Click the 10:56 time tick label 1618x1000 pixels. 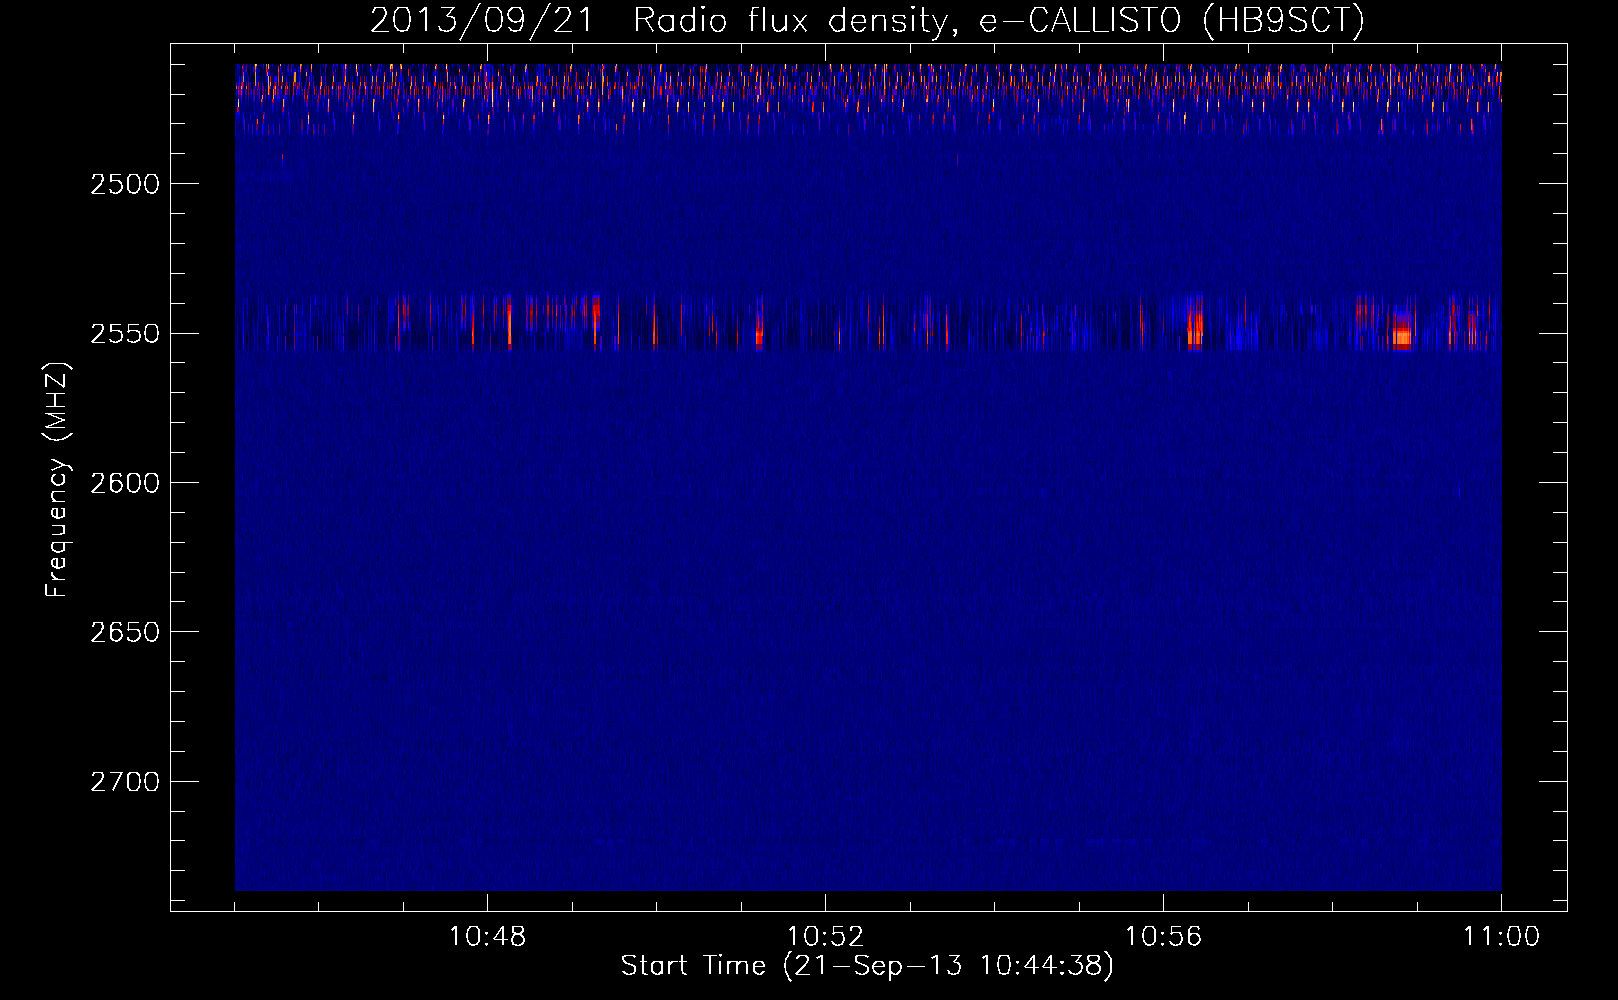pos(1163,937)
